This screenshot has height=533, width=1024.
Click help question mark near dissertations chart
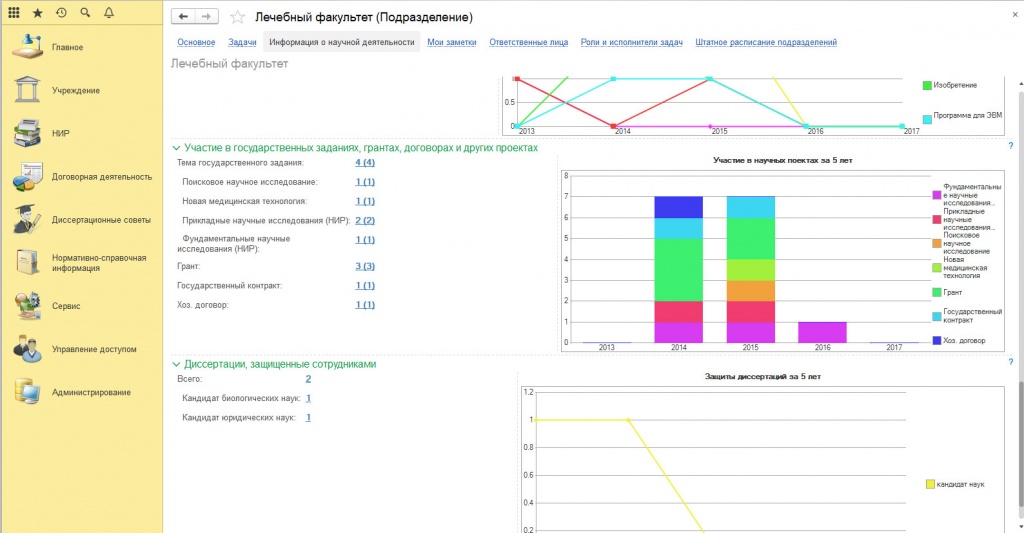point(1010,362)
